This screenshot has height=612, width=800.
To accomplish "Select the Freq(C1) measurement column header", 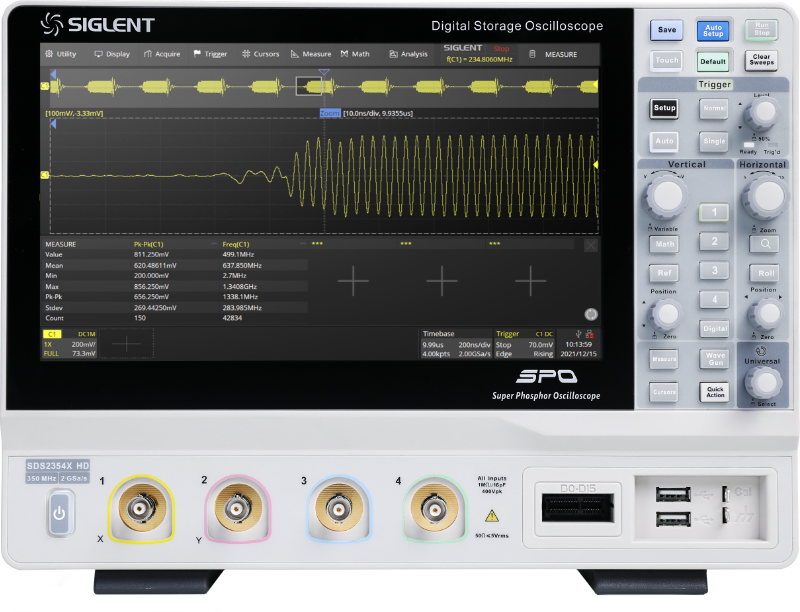I will (x=236, y=244).
